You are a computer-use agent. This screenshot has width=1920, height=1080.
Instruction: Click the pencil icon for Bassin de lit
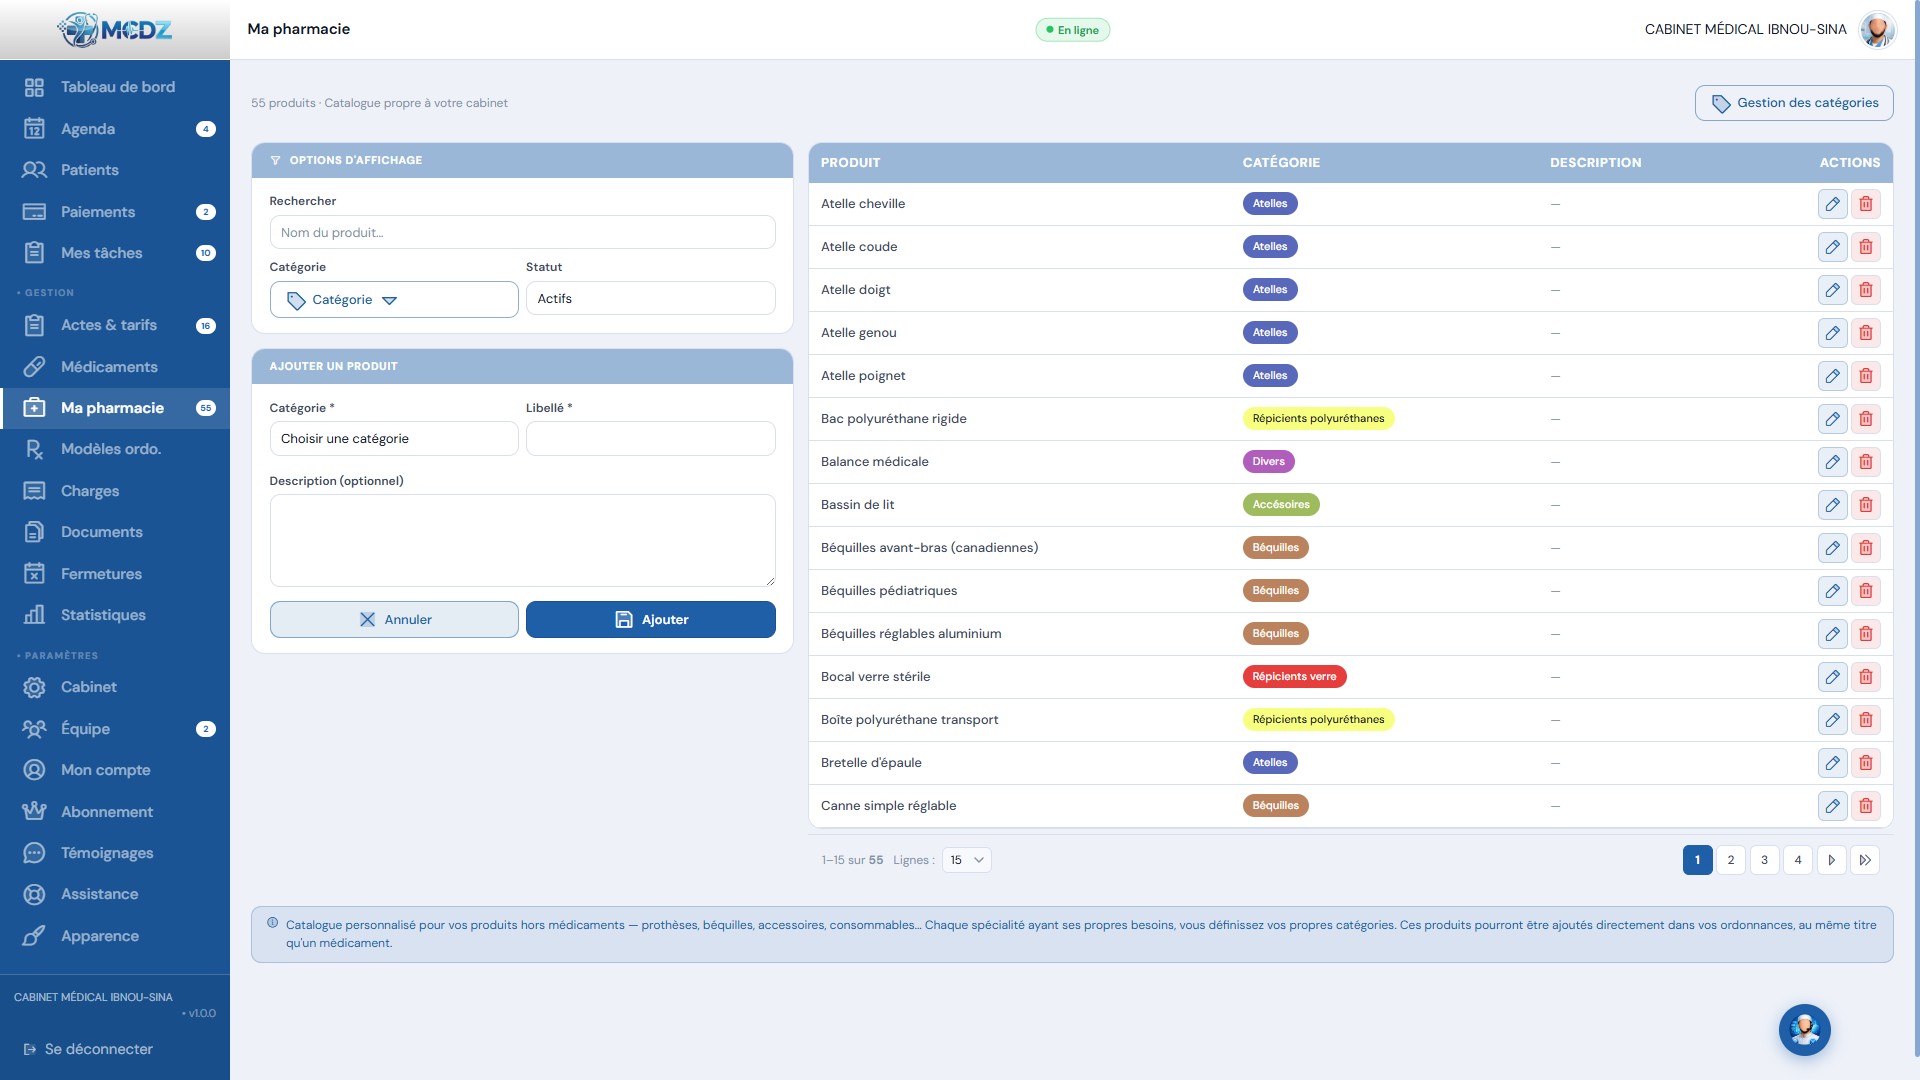[1832, 505]
